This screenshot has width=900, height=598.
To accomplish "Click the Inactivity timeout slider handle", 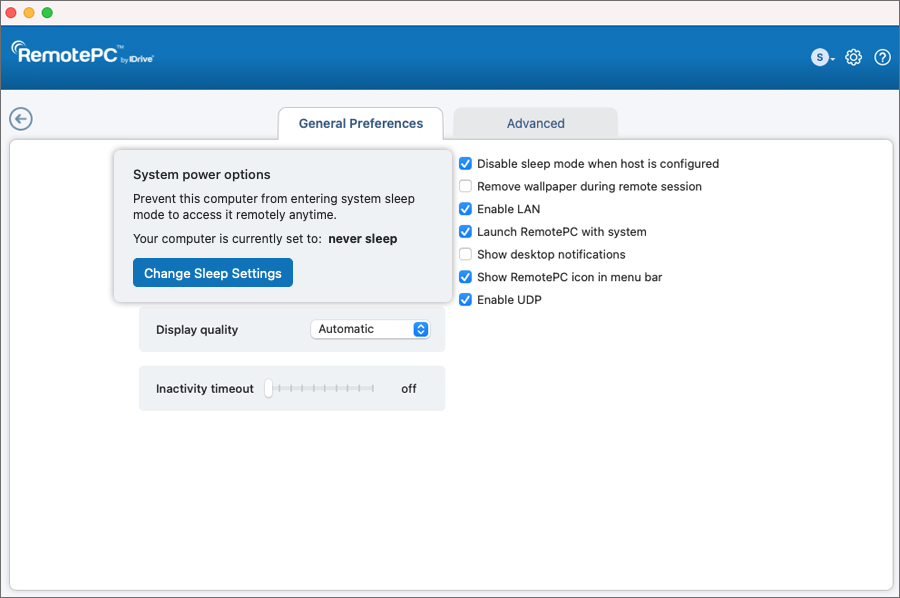I will tap(268, 388).
